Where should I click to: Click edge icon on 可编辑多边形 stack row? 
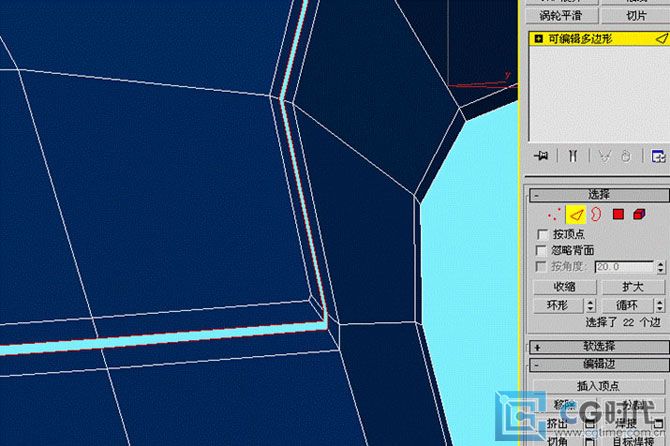[x=661, y=39]
